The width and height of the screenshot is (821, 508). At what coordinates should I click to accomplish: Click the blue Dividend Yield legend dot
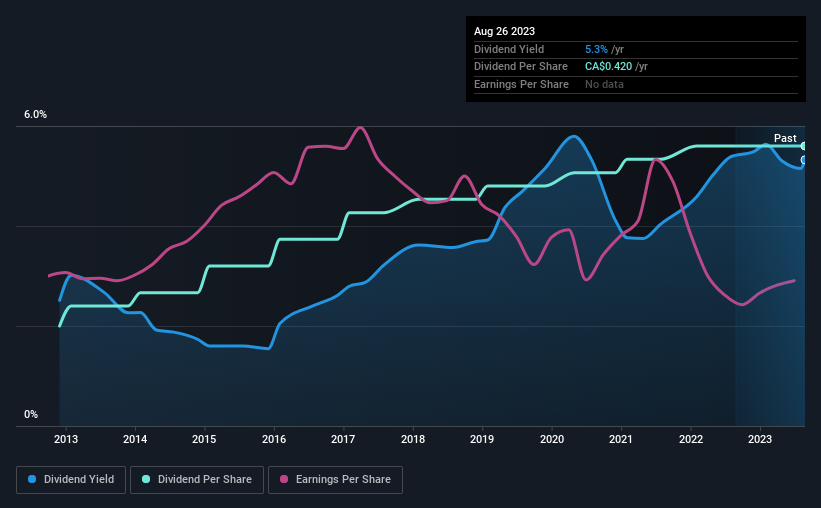32,479
